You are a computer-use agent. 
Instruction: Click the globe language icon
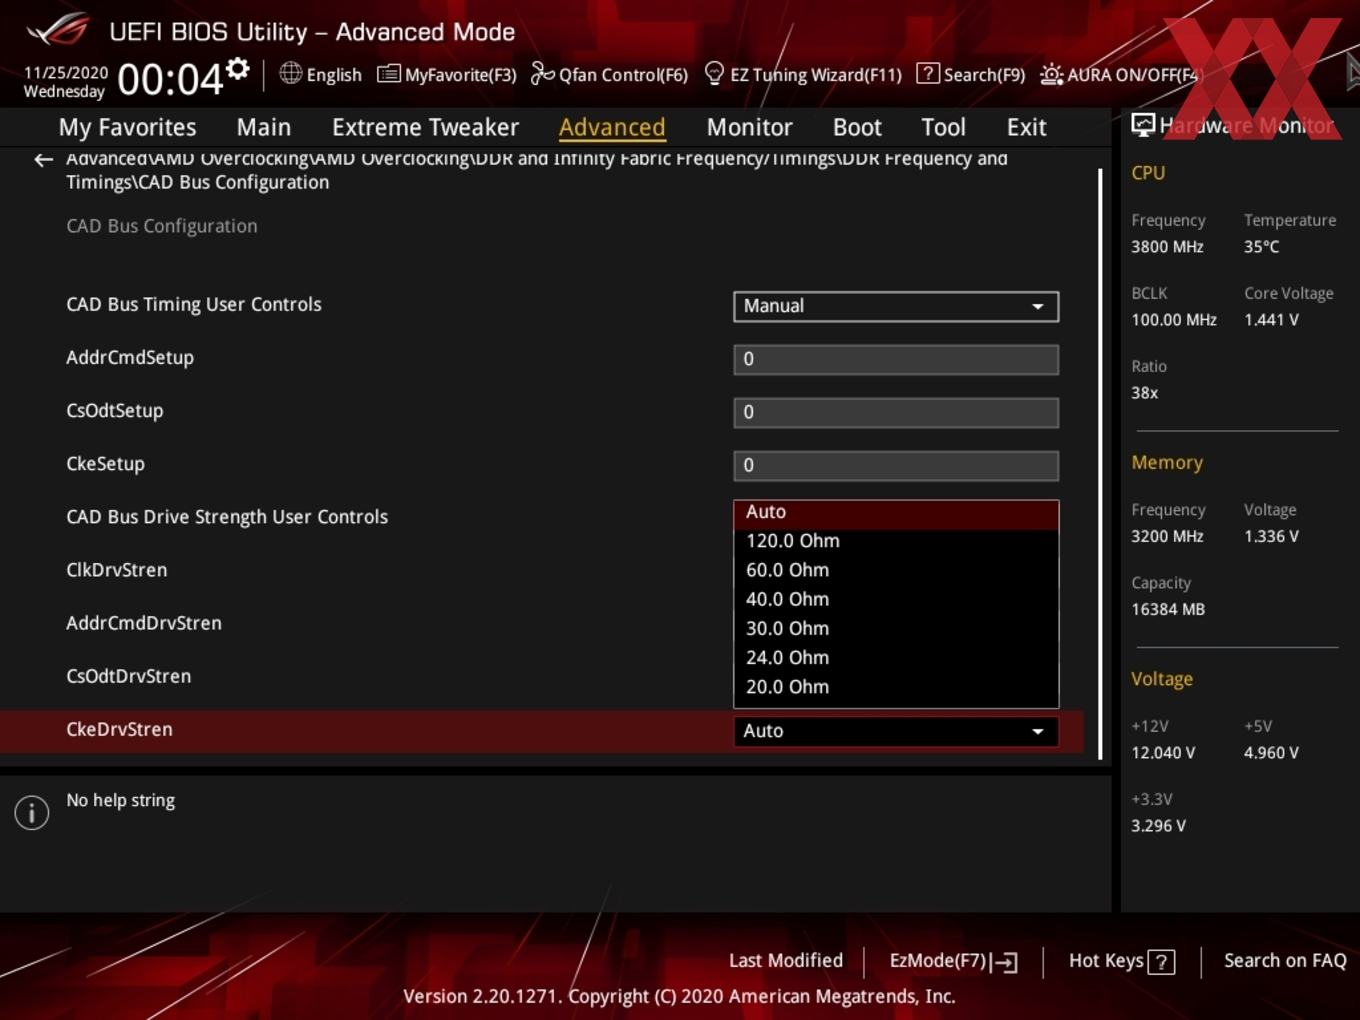(290, 73)
